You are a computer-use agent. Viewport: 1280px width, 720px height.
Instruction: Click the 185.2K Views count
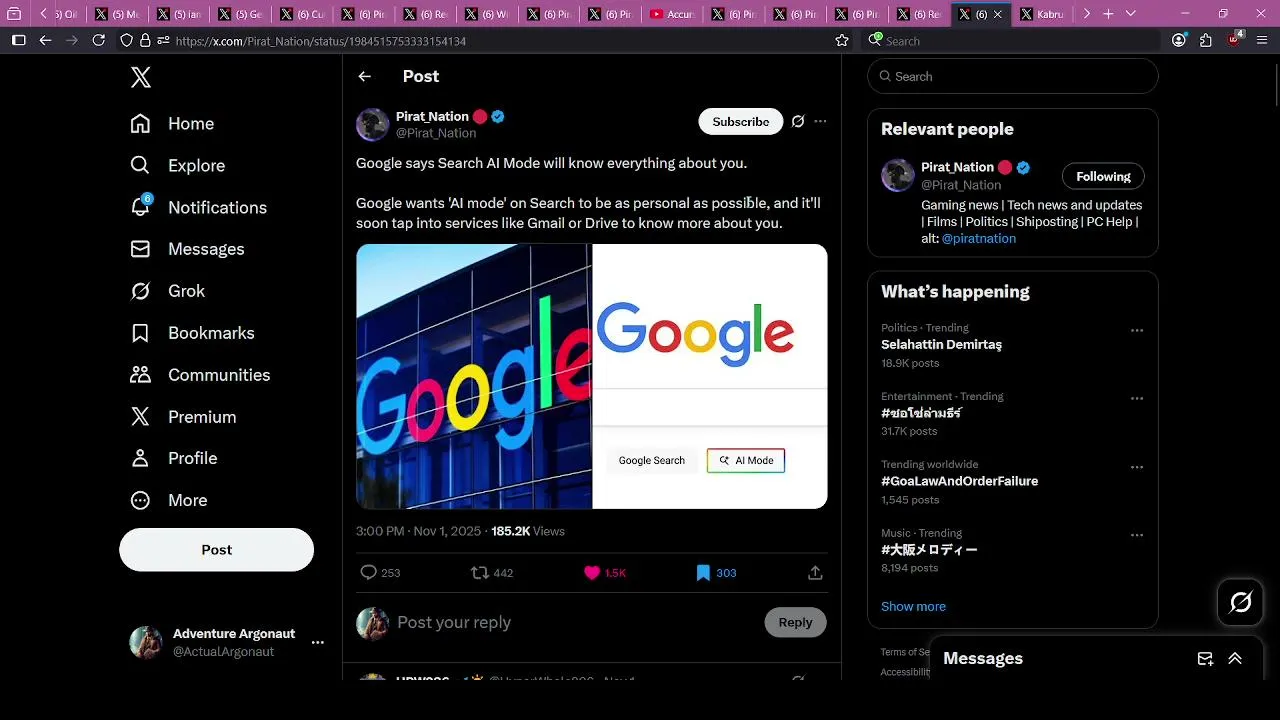point(528,531)
